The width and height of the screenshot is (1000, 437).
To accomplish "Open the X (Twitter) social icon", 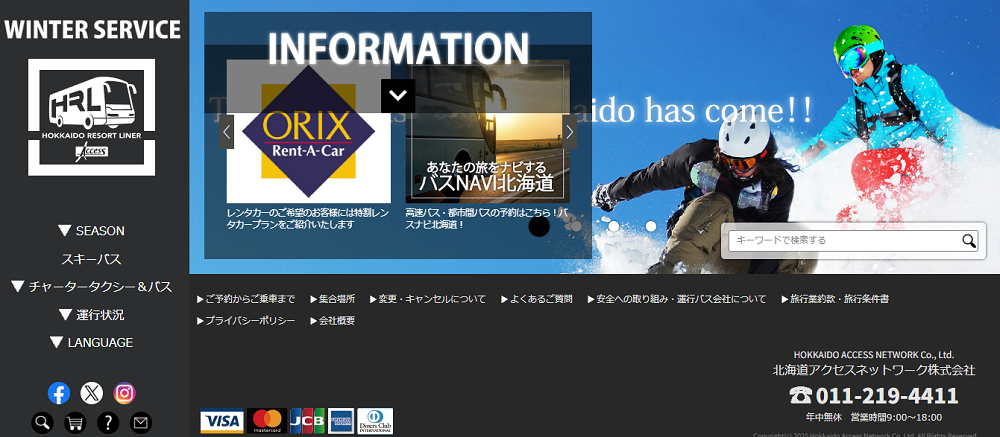I will (x=92, y=393).
